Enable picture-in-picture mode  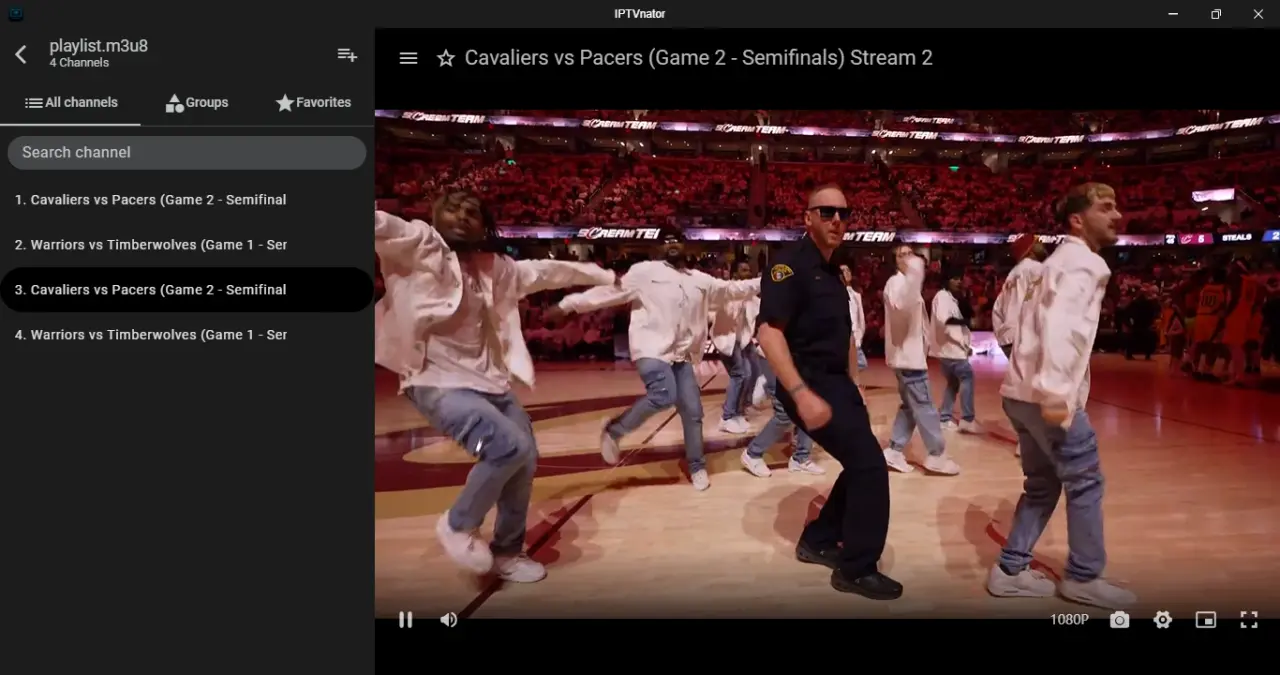[x=1206, y=620]
